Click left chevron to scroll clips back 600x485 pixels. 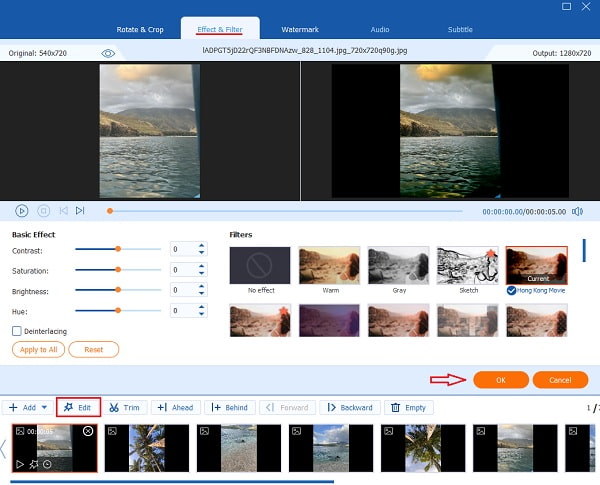pyautogui.click(x=3, y=449)
